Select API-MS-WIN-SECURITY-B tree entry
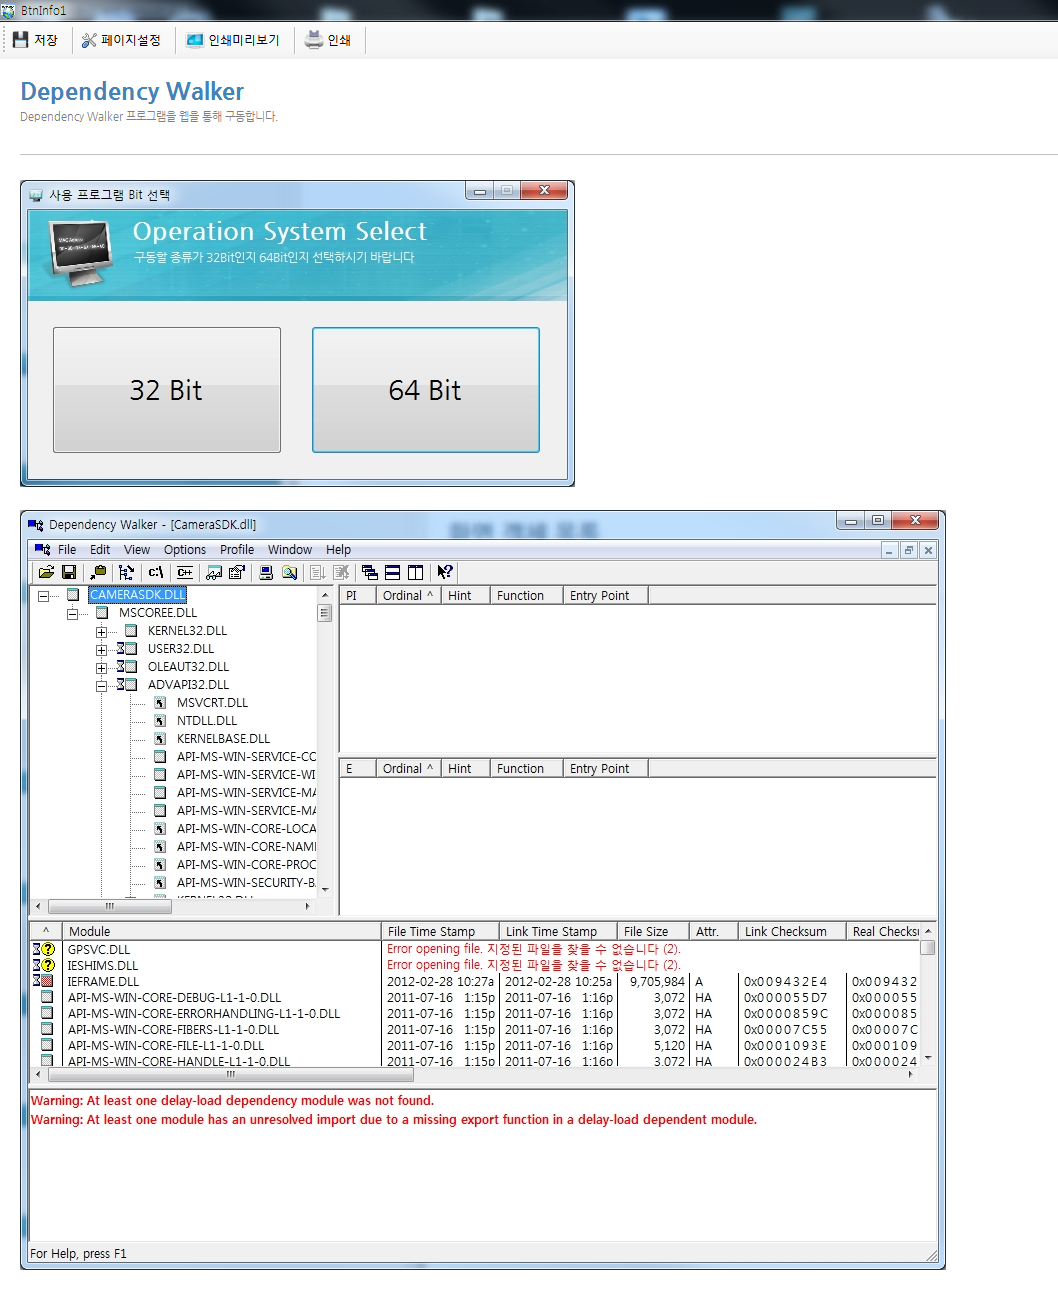 tap(246, 883)
